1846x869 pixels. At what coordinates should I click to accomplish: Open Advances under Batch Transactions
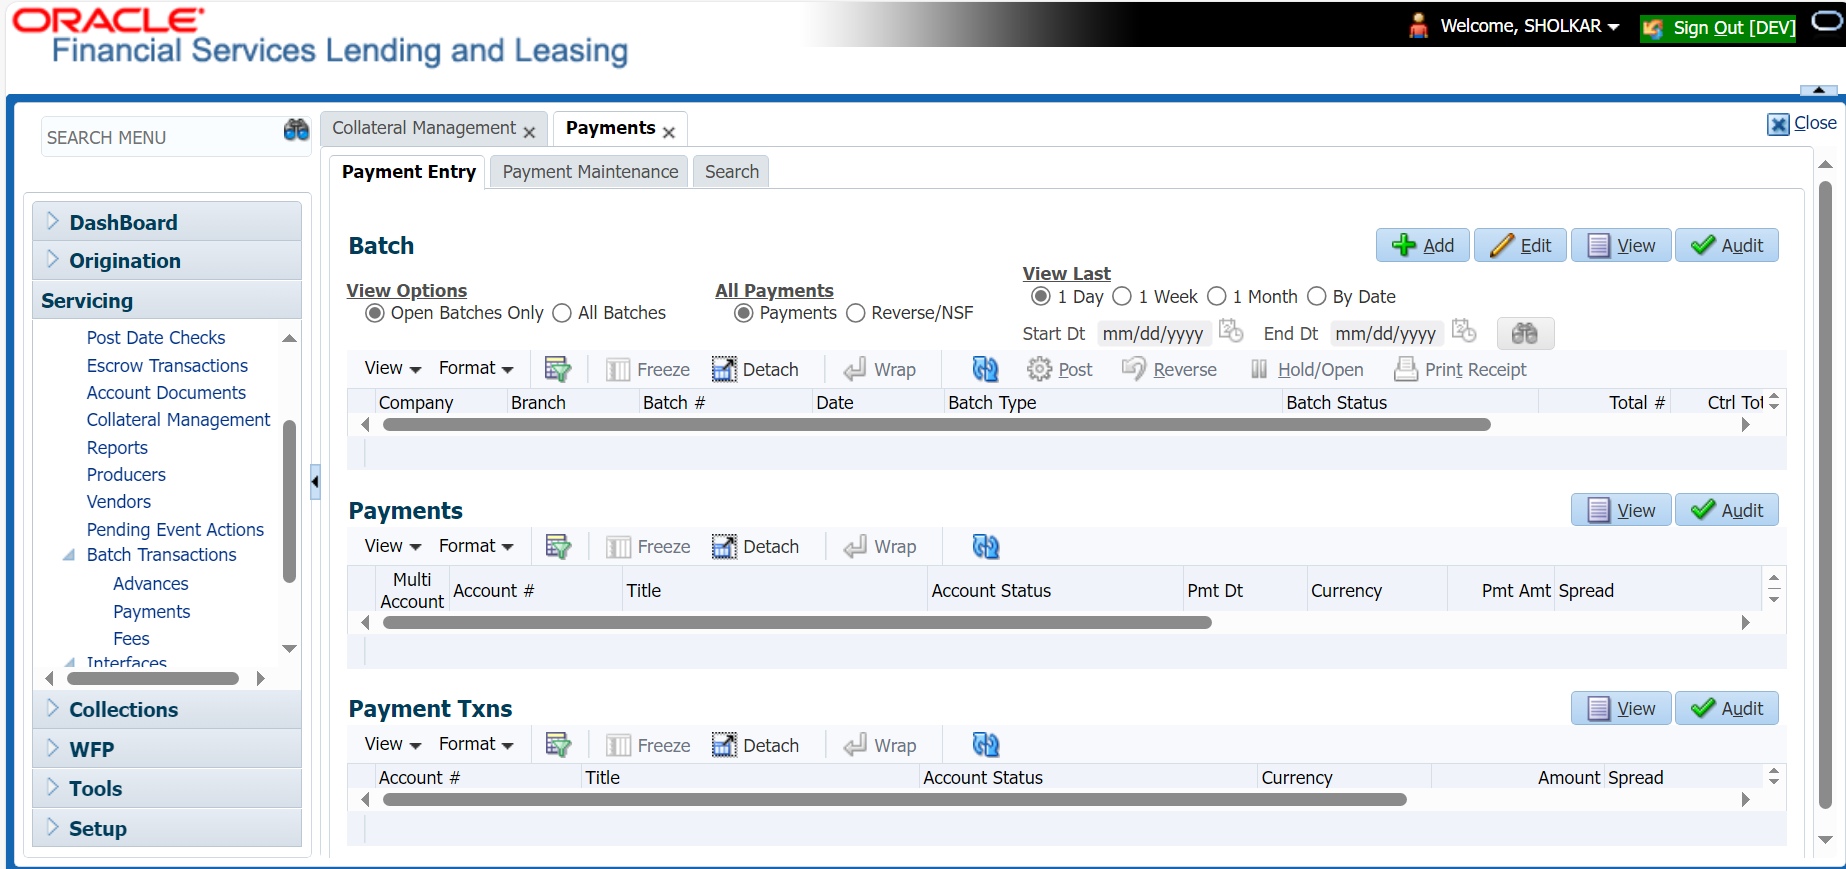pos(151,584)
